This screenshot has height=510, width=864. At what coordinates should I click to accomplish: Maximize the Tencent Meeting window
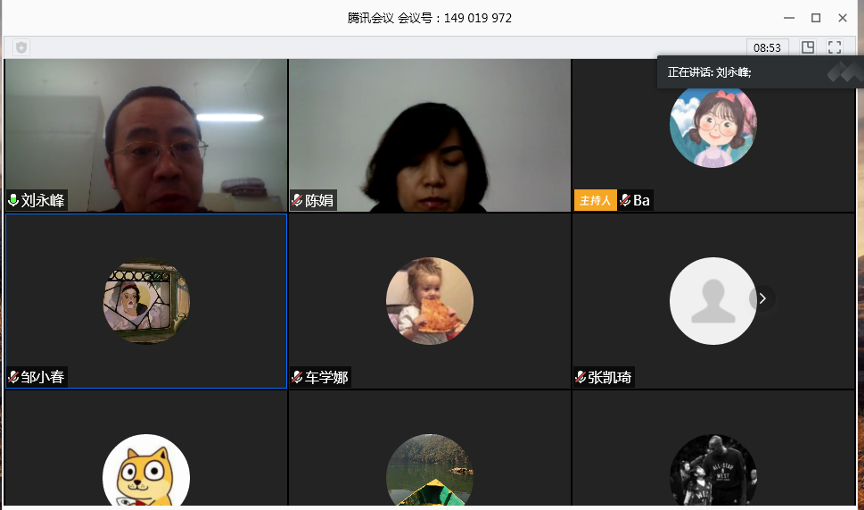(816, 18)
